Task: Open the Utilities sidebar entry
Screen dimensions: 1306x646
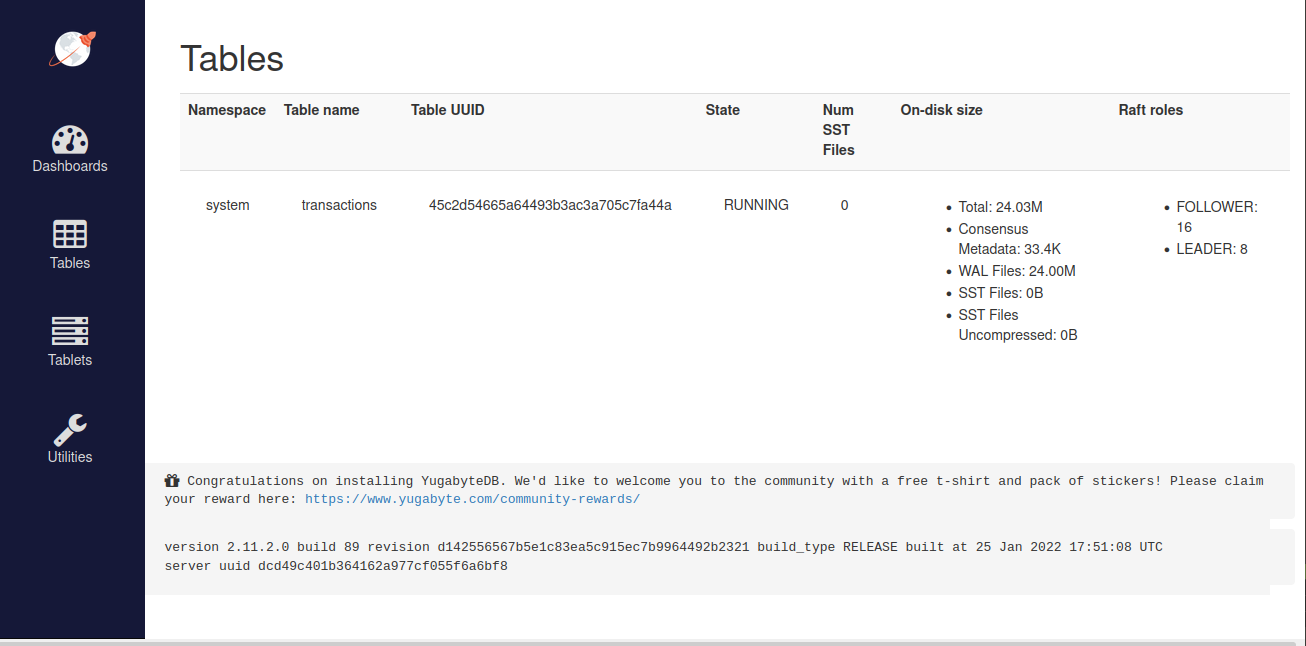Action: (70, 456)
